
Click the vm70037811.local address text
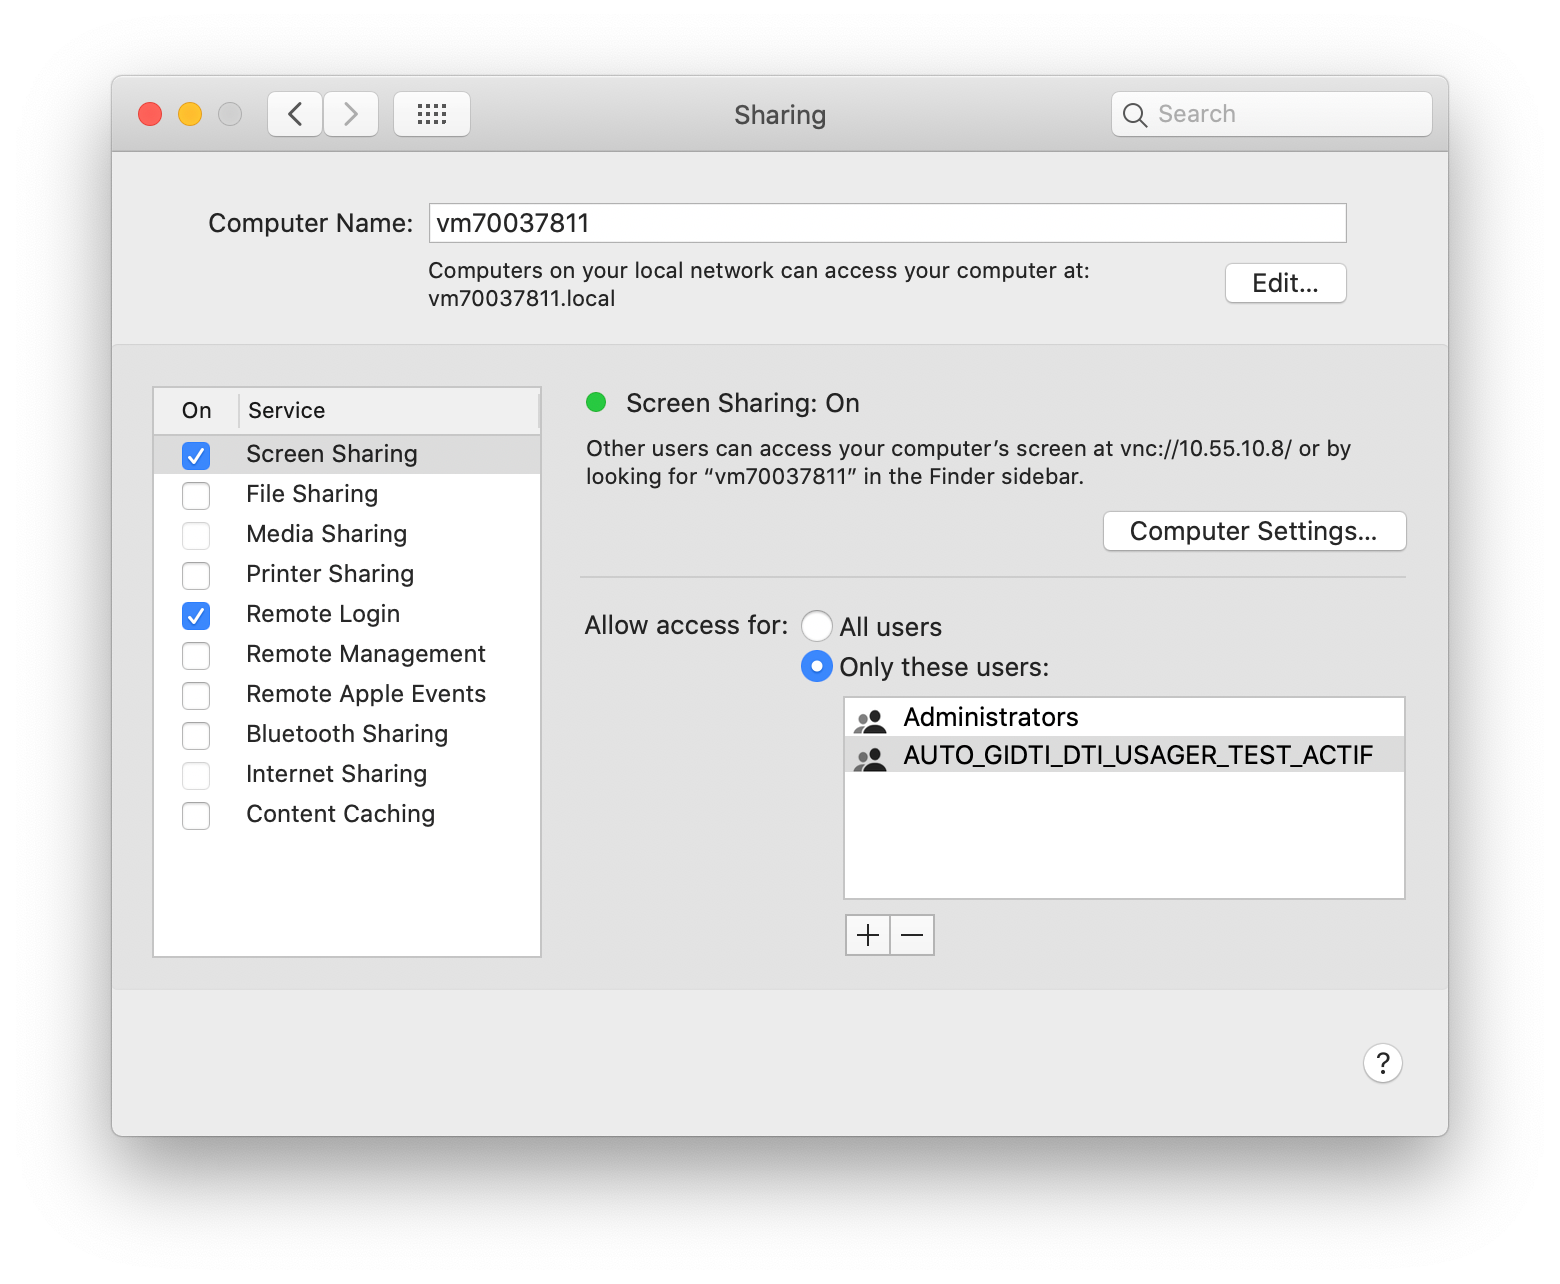point(522,299)
